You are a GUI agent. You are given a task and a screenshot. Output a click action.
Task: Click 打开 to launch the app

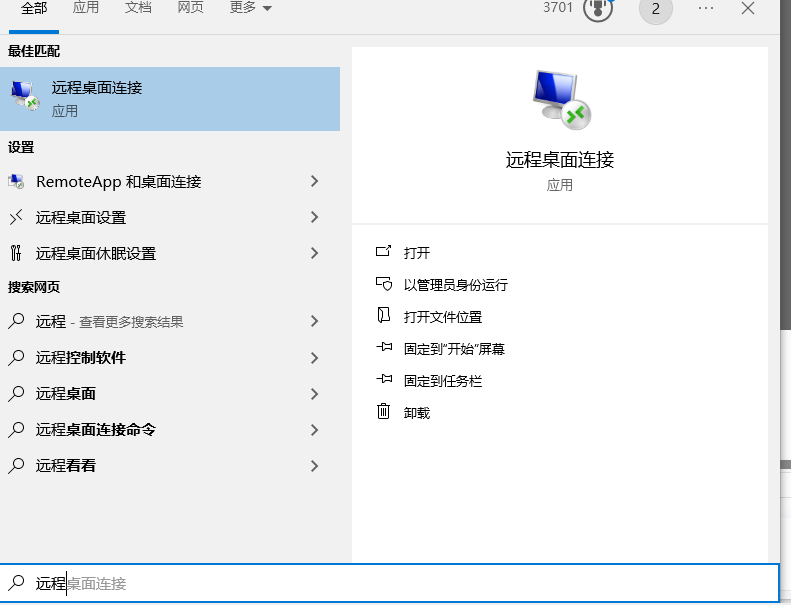coord(417,253)
